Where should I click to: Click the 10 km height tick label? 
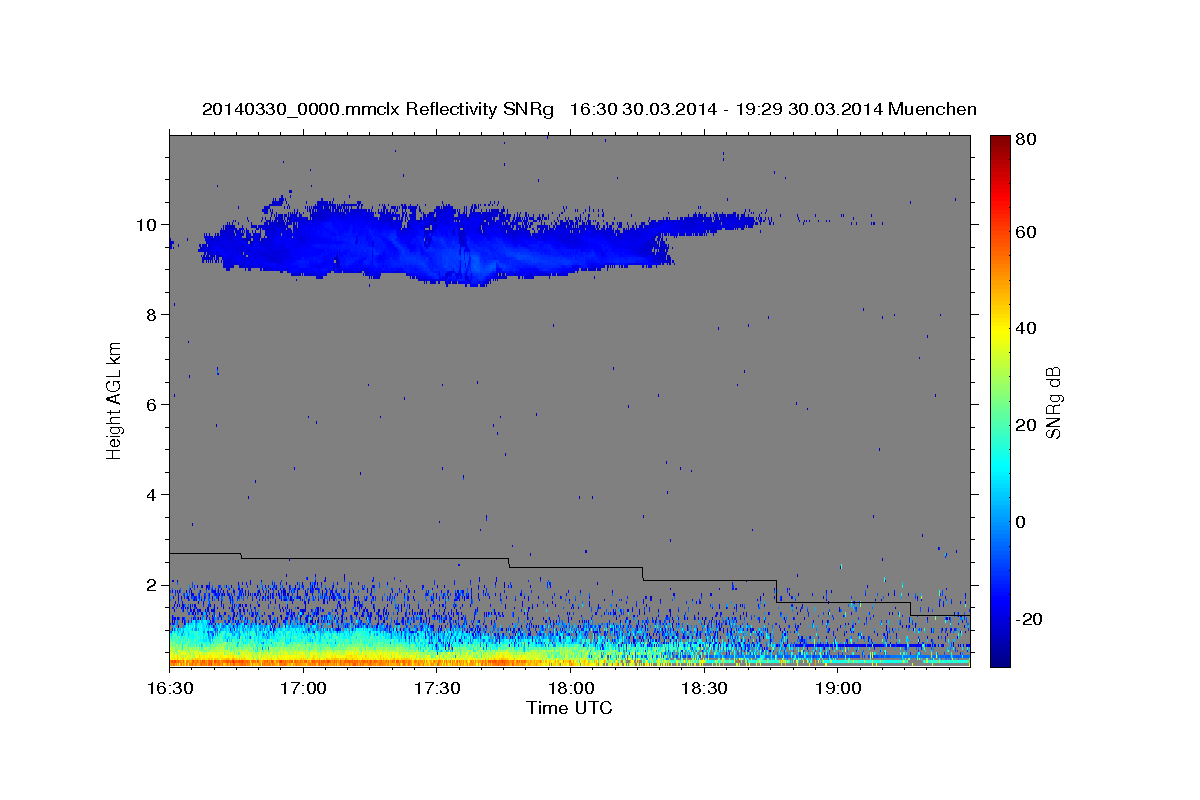point(149,224)
